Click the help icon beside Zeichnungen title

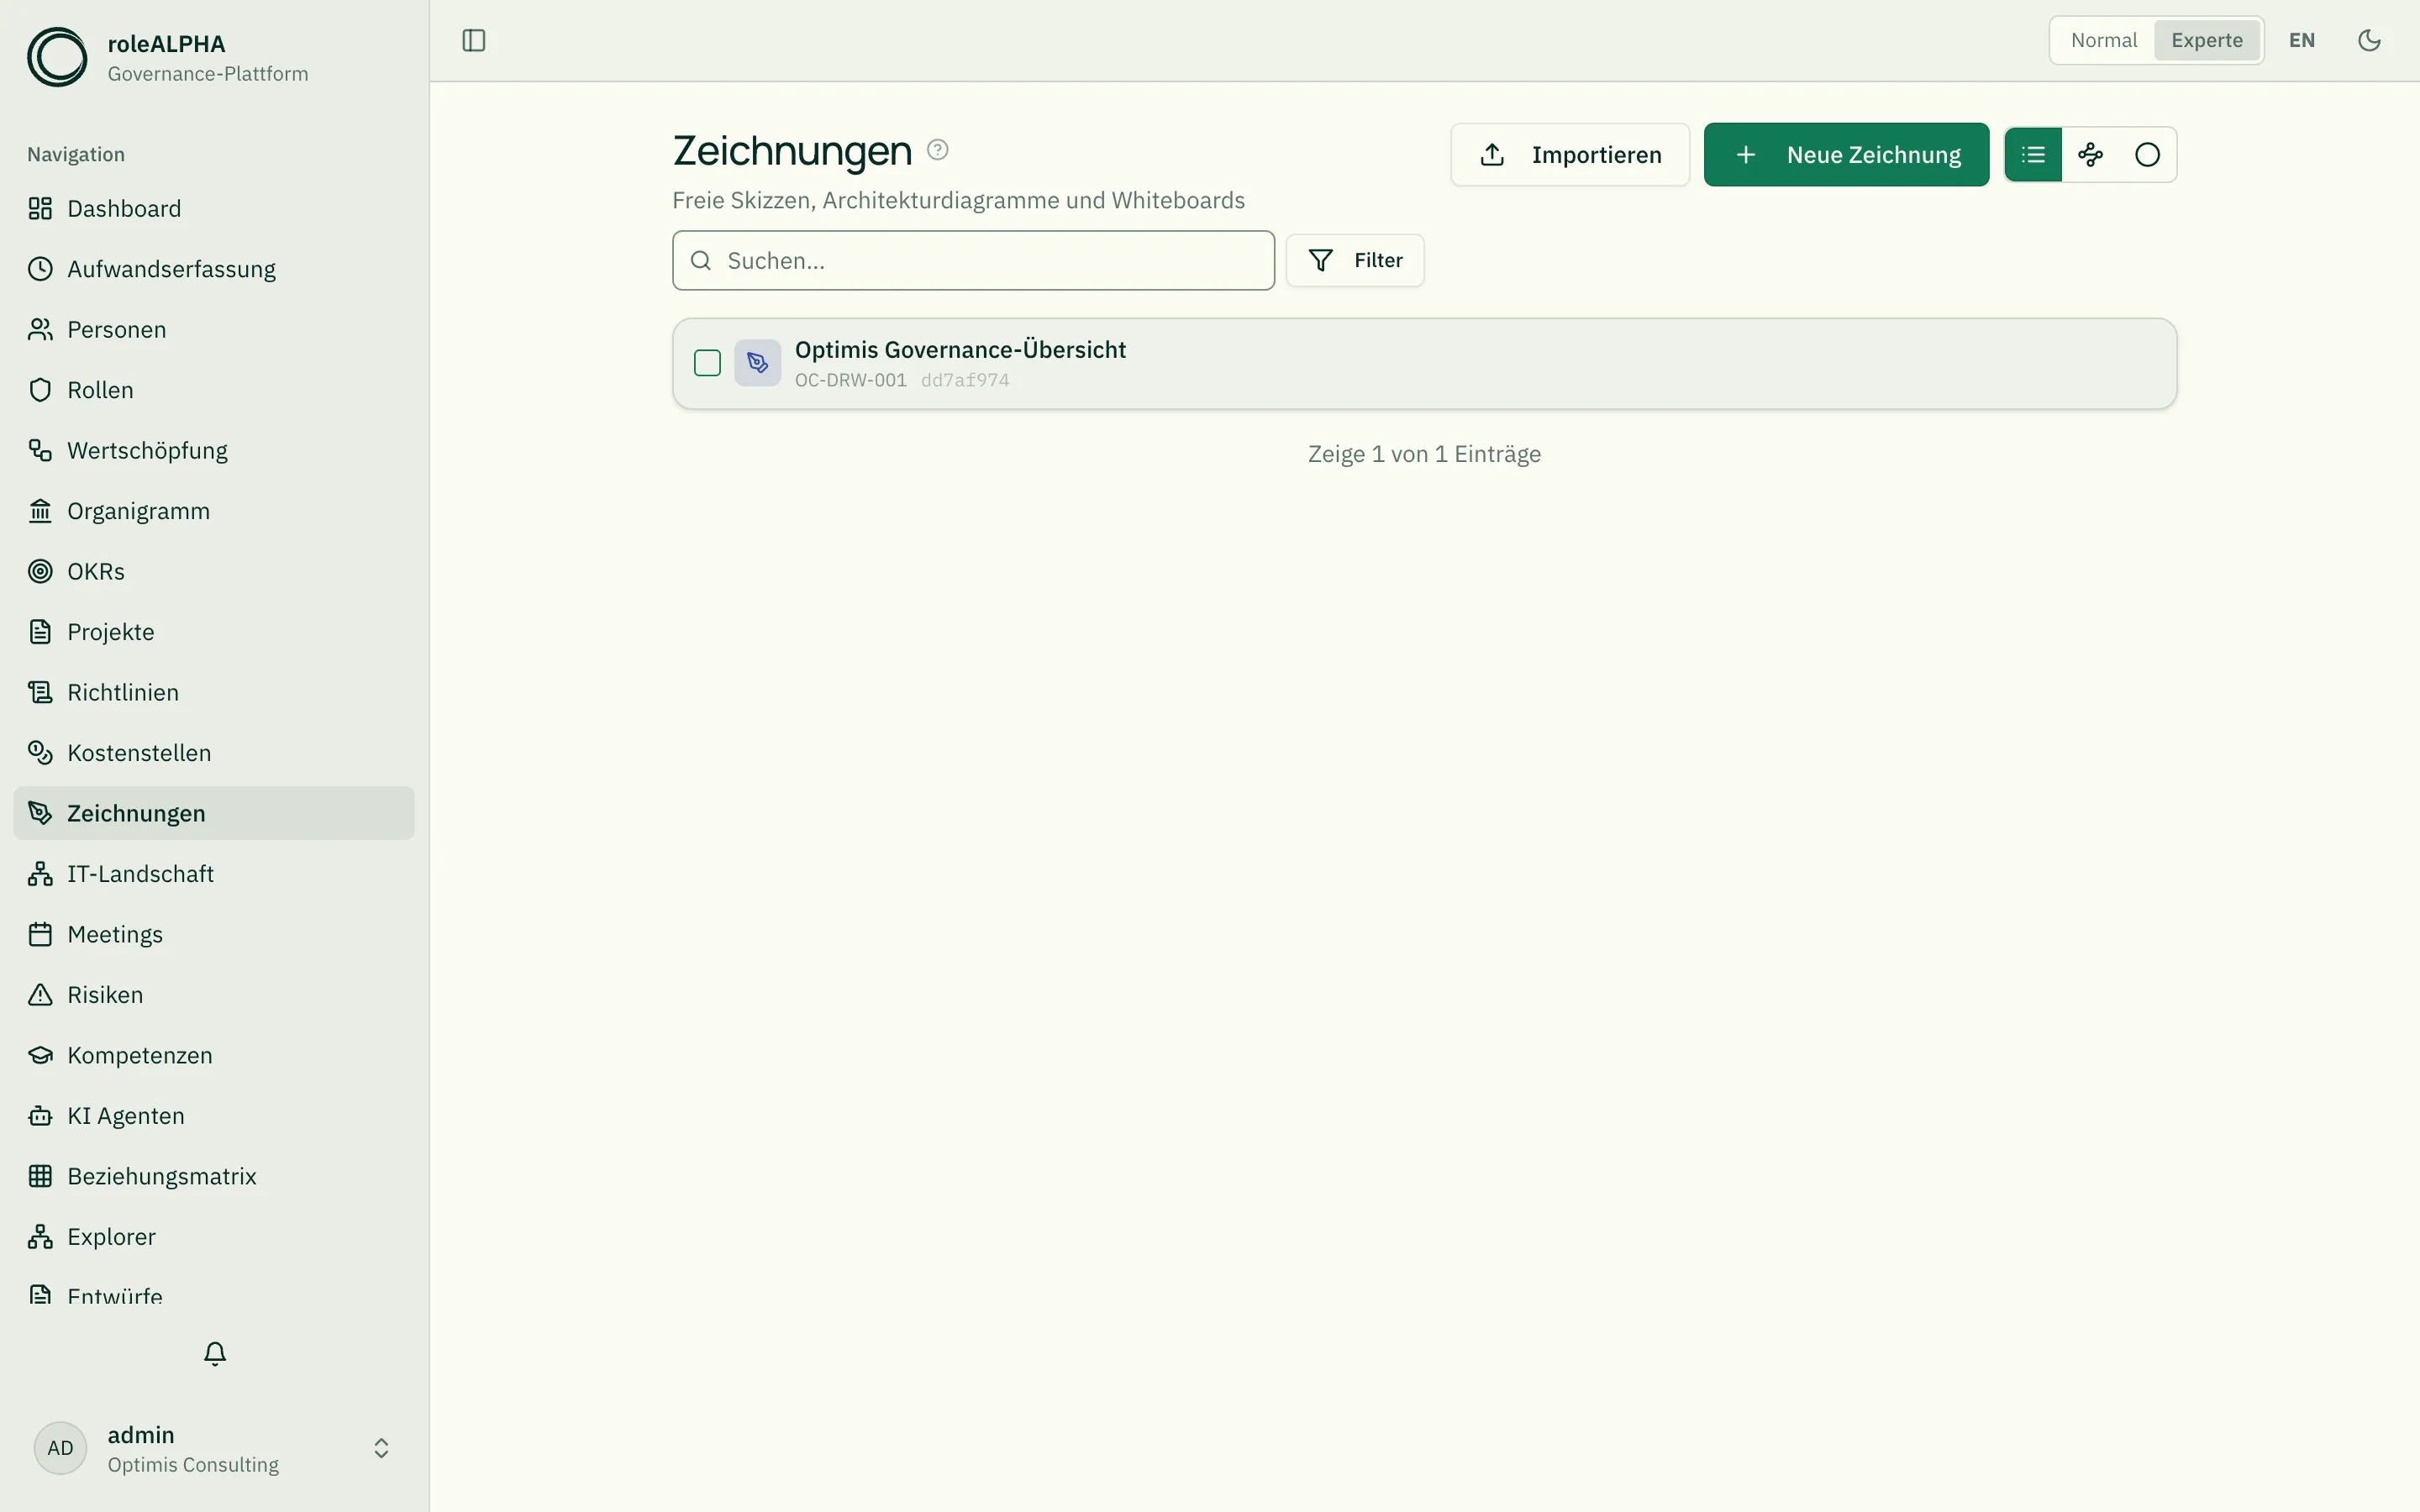point(937,150)
